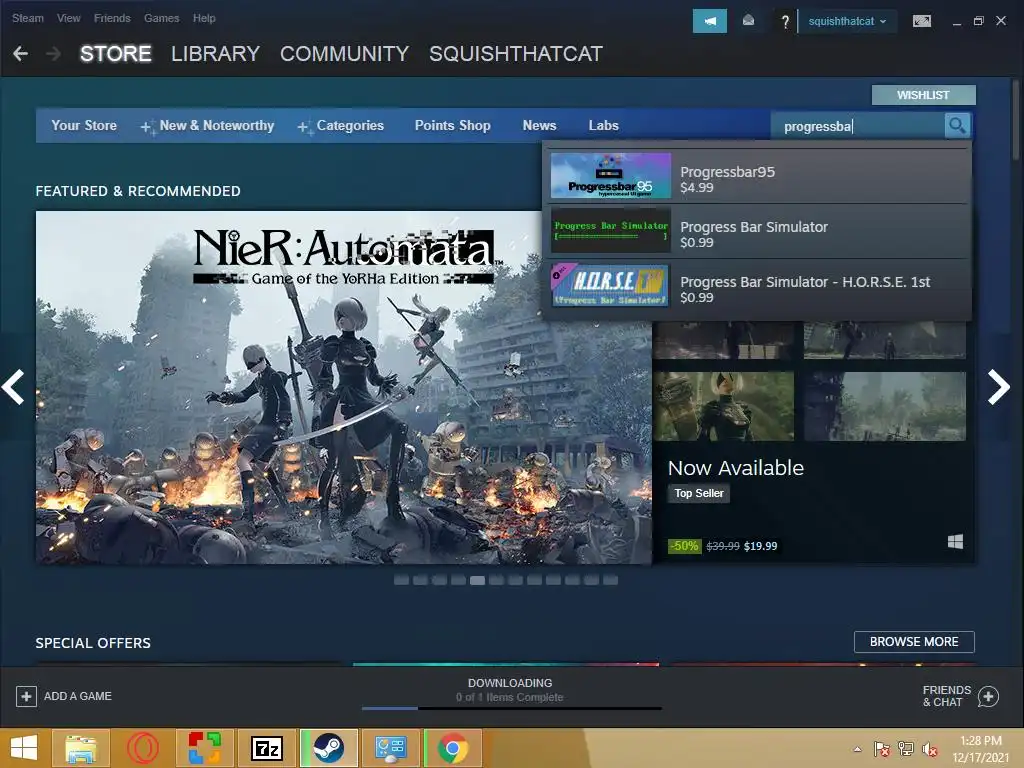Open the Friends menu
Screen dimensions: 1024x768
[x=112, y=18]
